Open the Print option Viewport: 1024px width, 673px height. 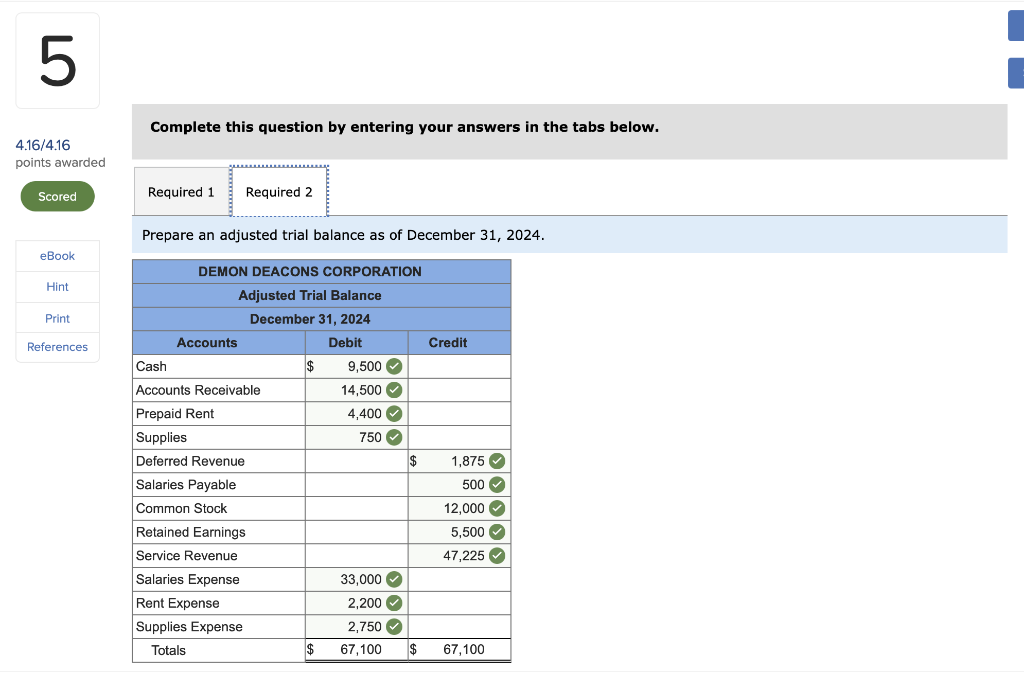(57, 317)
